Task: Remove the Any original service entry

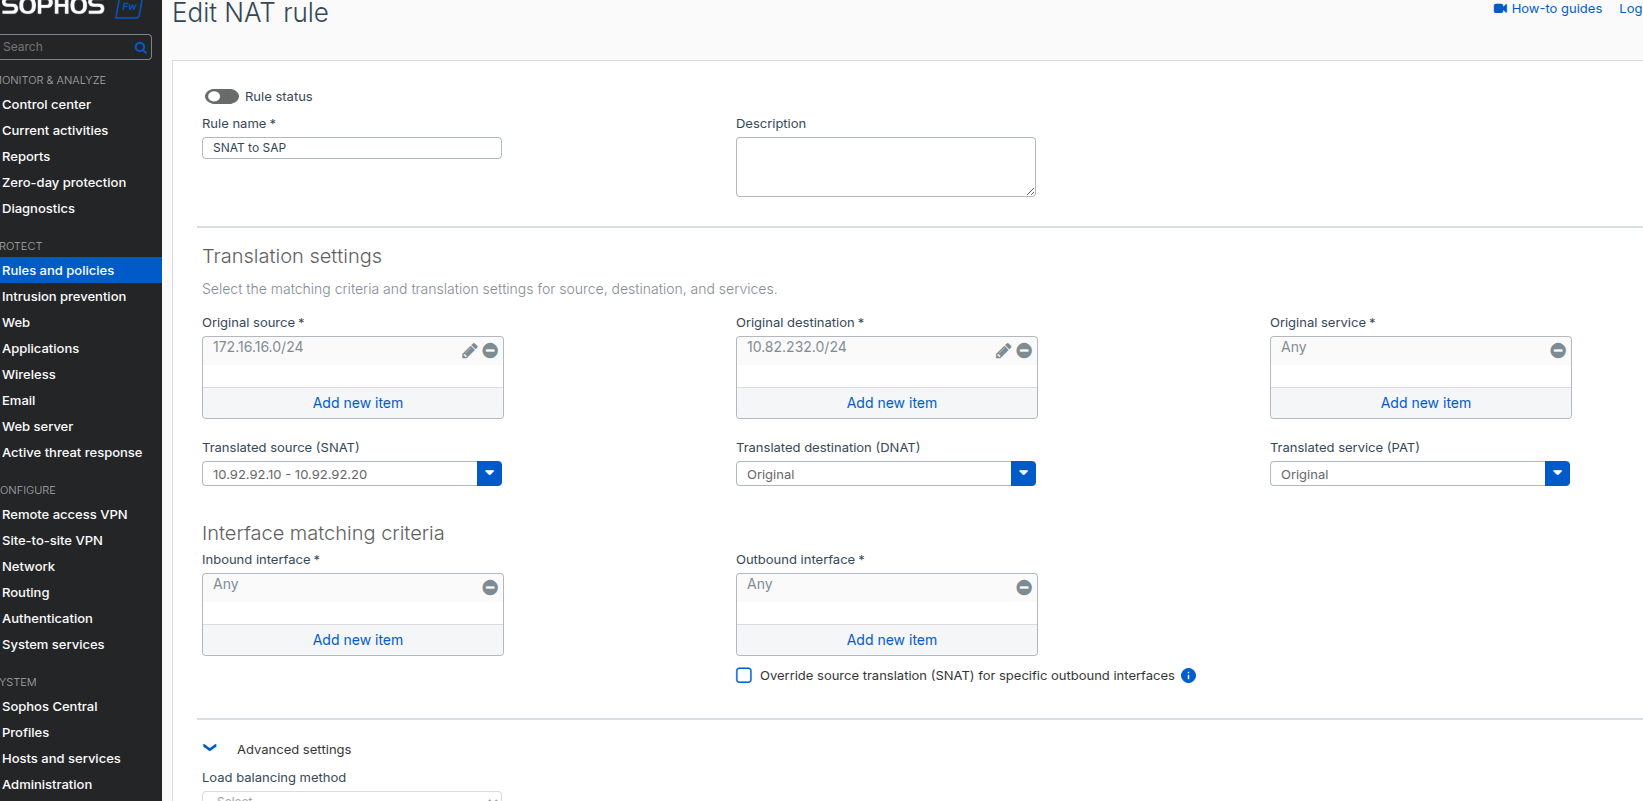Action: 1558,351
